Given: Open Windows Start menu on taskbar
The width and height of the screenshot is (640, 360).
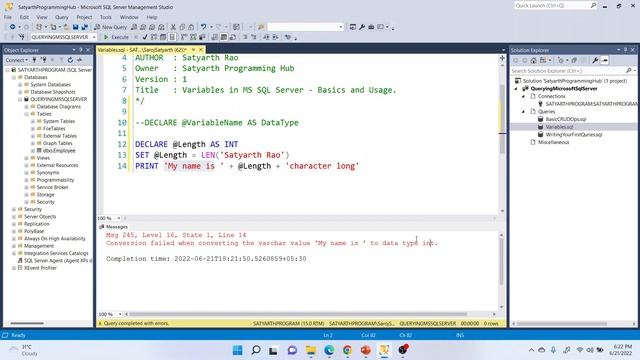Looking at the screenshot, I should pos(237,350).
